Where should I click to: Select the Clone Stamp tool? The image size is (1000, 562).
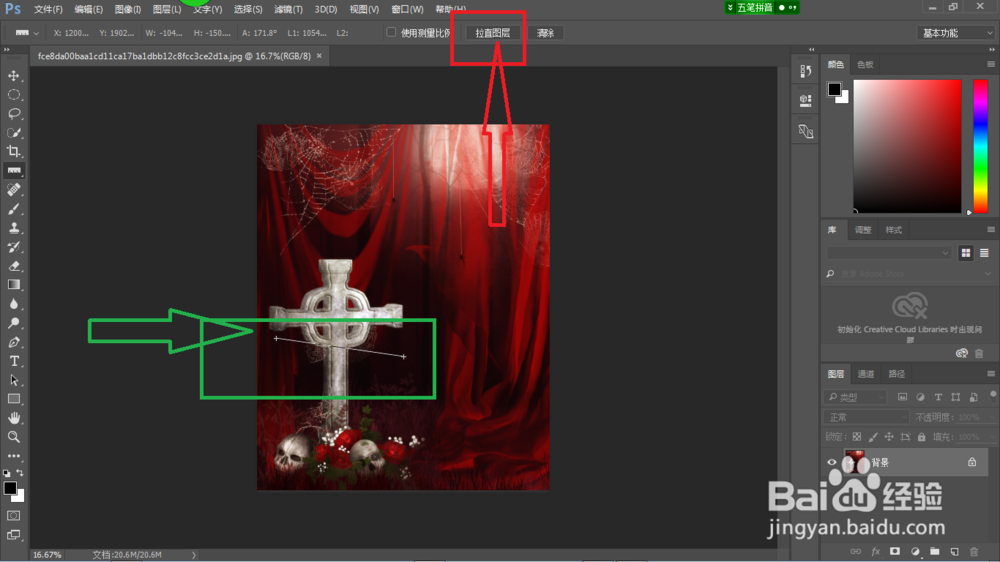(x=13, y=228)
